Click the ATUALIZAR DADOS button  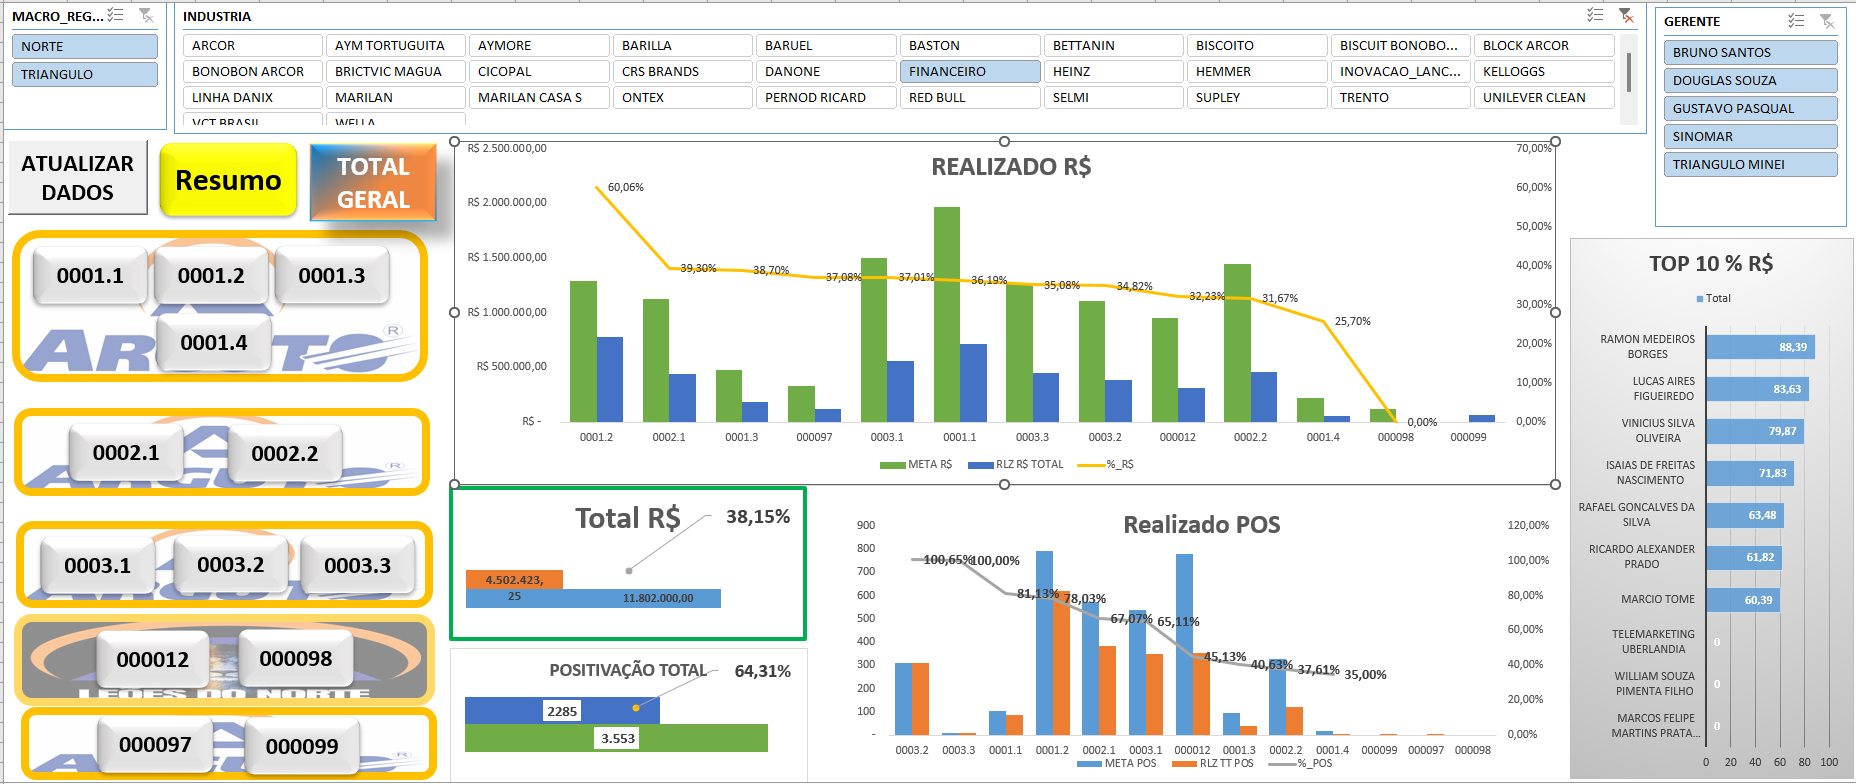78,178
